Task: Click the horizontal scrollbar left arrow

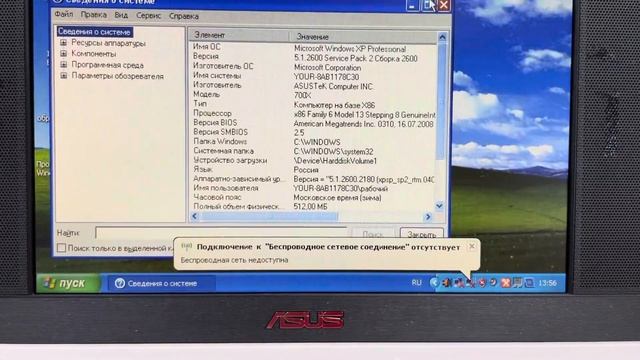Action: coord(194,216)
